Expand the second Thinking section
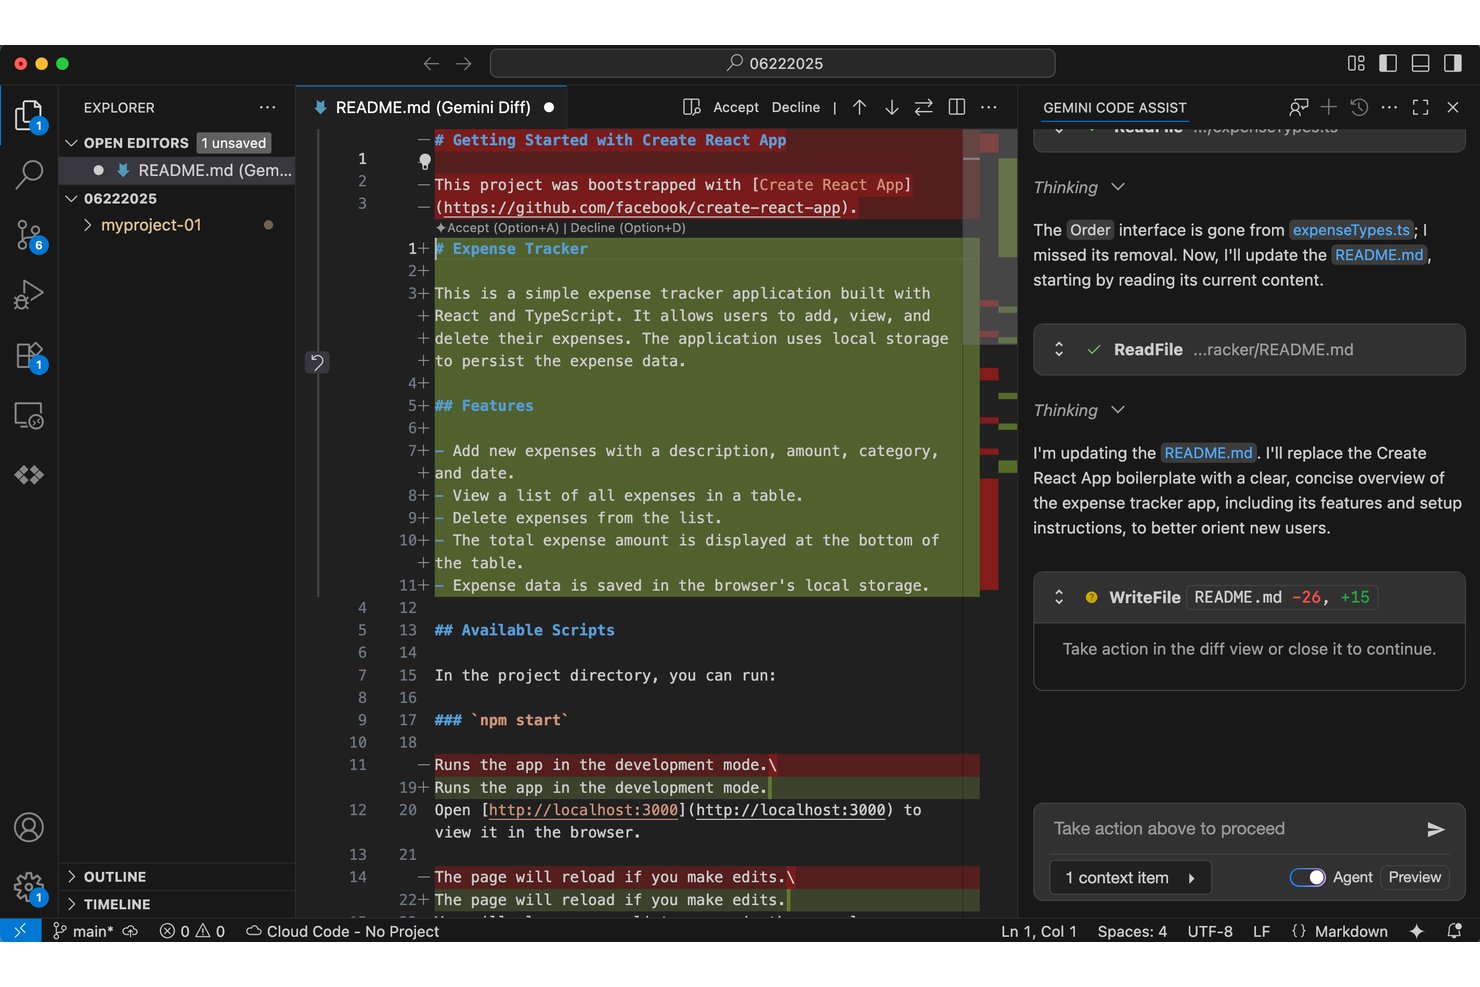Screen dimensions: 1480x987 tap(1080, 410)
